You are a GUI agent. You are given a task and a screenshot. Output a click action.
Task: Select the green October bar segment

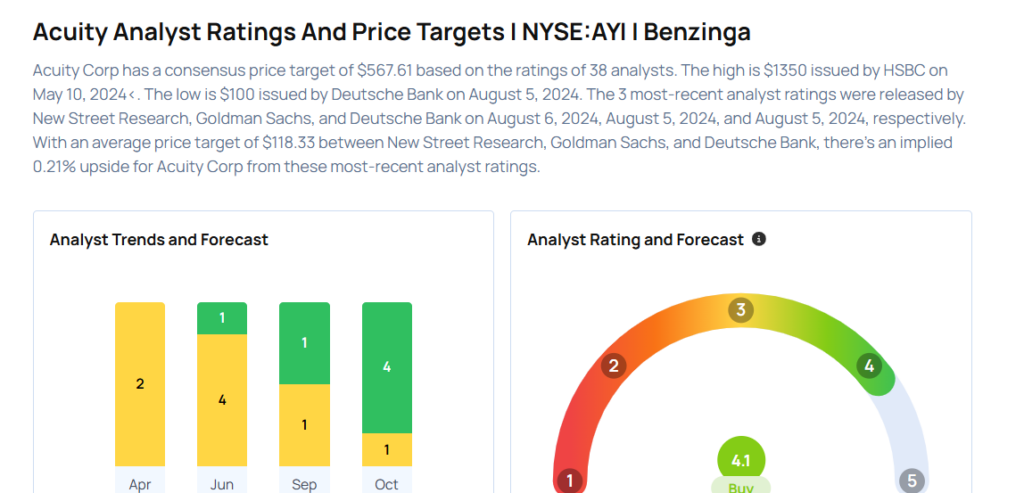coord(386,367)
